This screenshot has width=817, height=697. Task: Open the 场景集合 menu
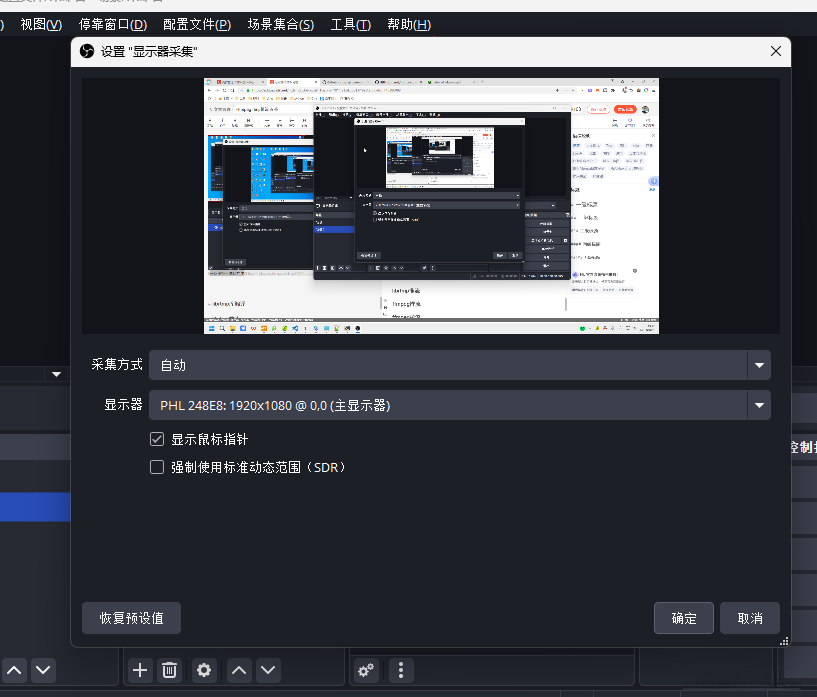click(x=280, y=24)
